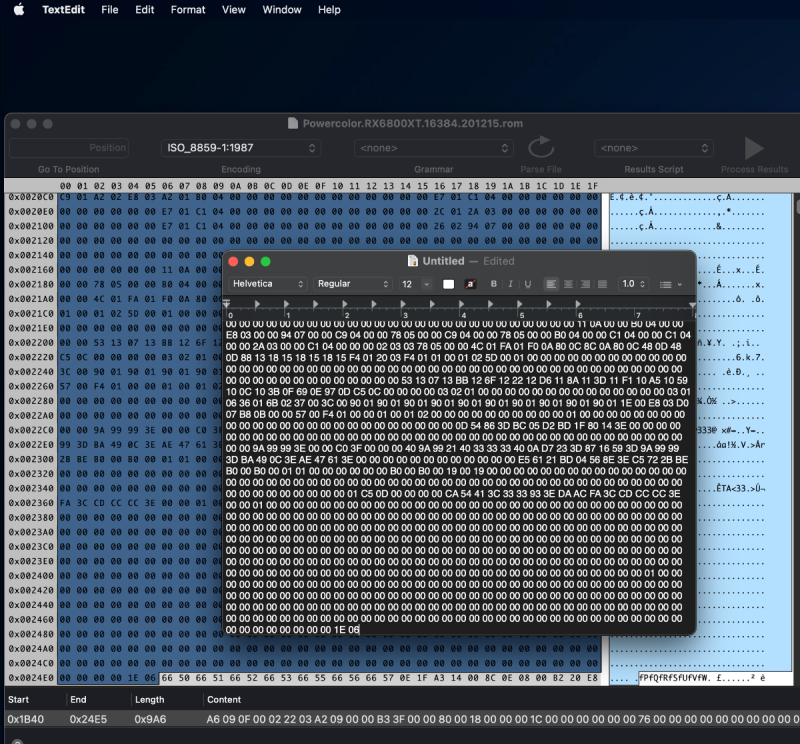Open the Window menu
Viewport: 800px width, 744px height.
point(282,10)
